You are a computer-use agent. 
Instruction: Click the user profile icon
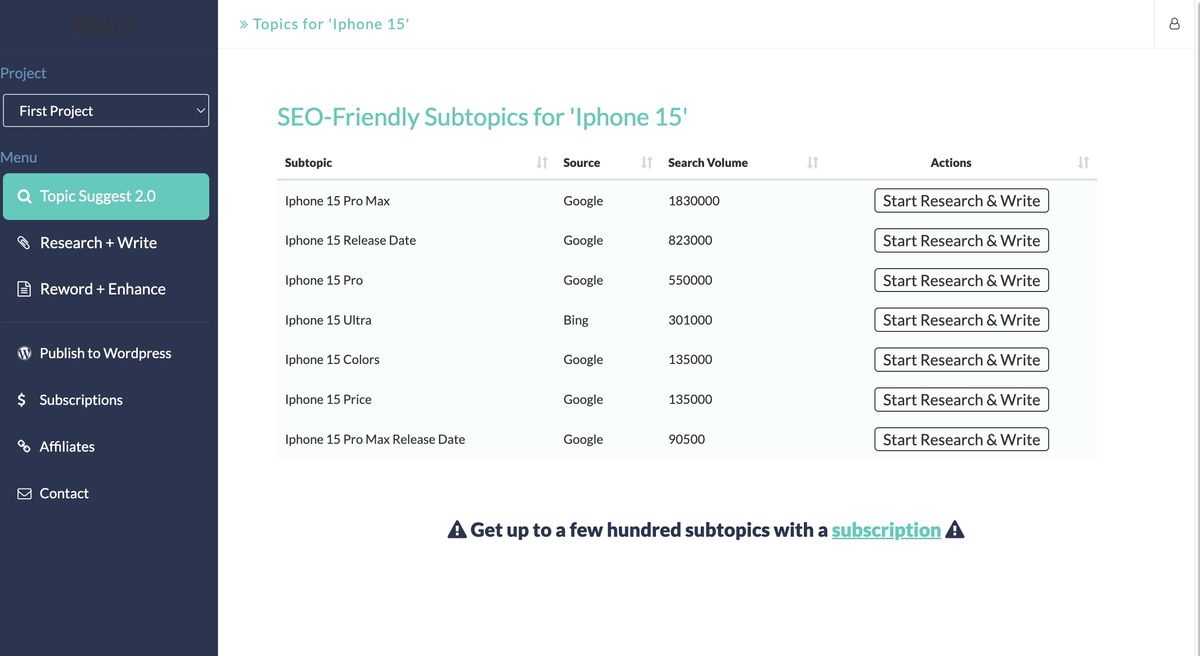[1174, 24]
